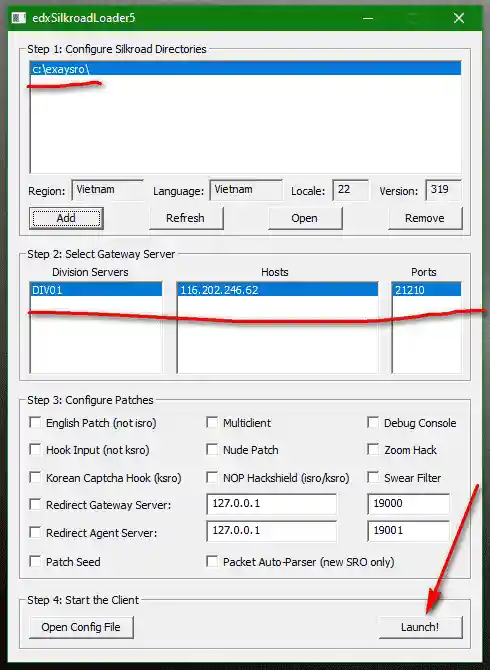Enable the Multiclient checkbox
The height and width of the screenshot is (670, 490).
(212, 423)
